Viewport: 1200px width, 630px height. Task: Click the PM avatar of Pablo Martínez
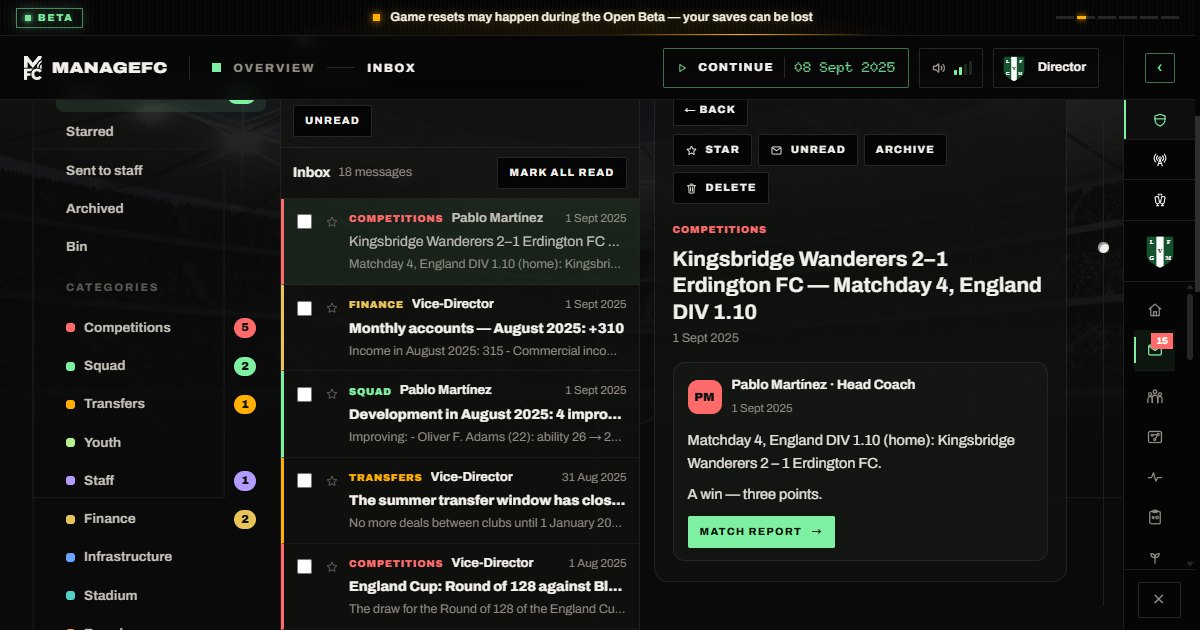pyautogui.click(x=705, y=397)
